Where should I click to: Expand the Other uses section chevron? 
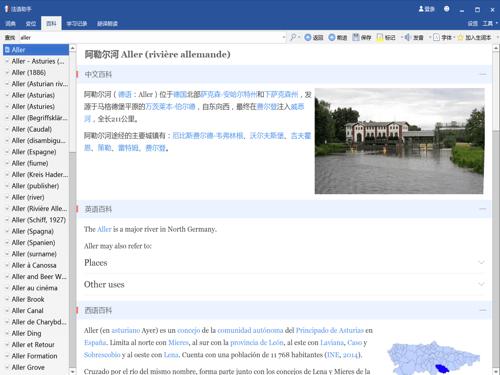(x=481, y=284)
